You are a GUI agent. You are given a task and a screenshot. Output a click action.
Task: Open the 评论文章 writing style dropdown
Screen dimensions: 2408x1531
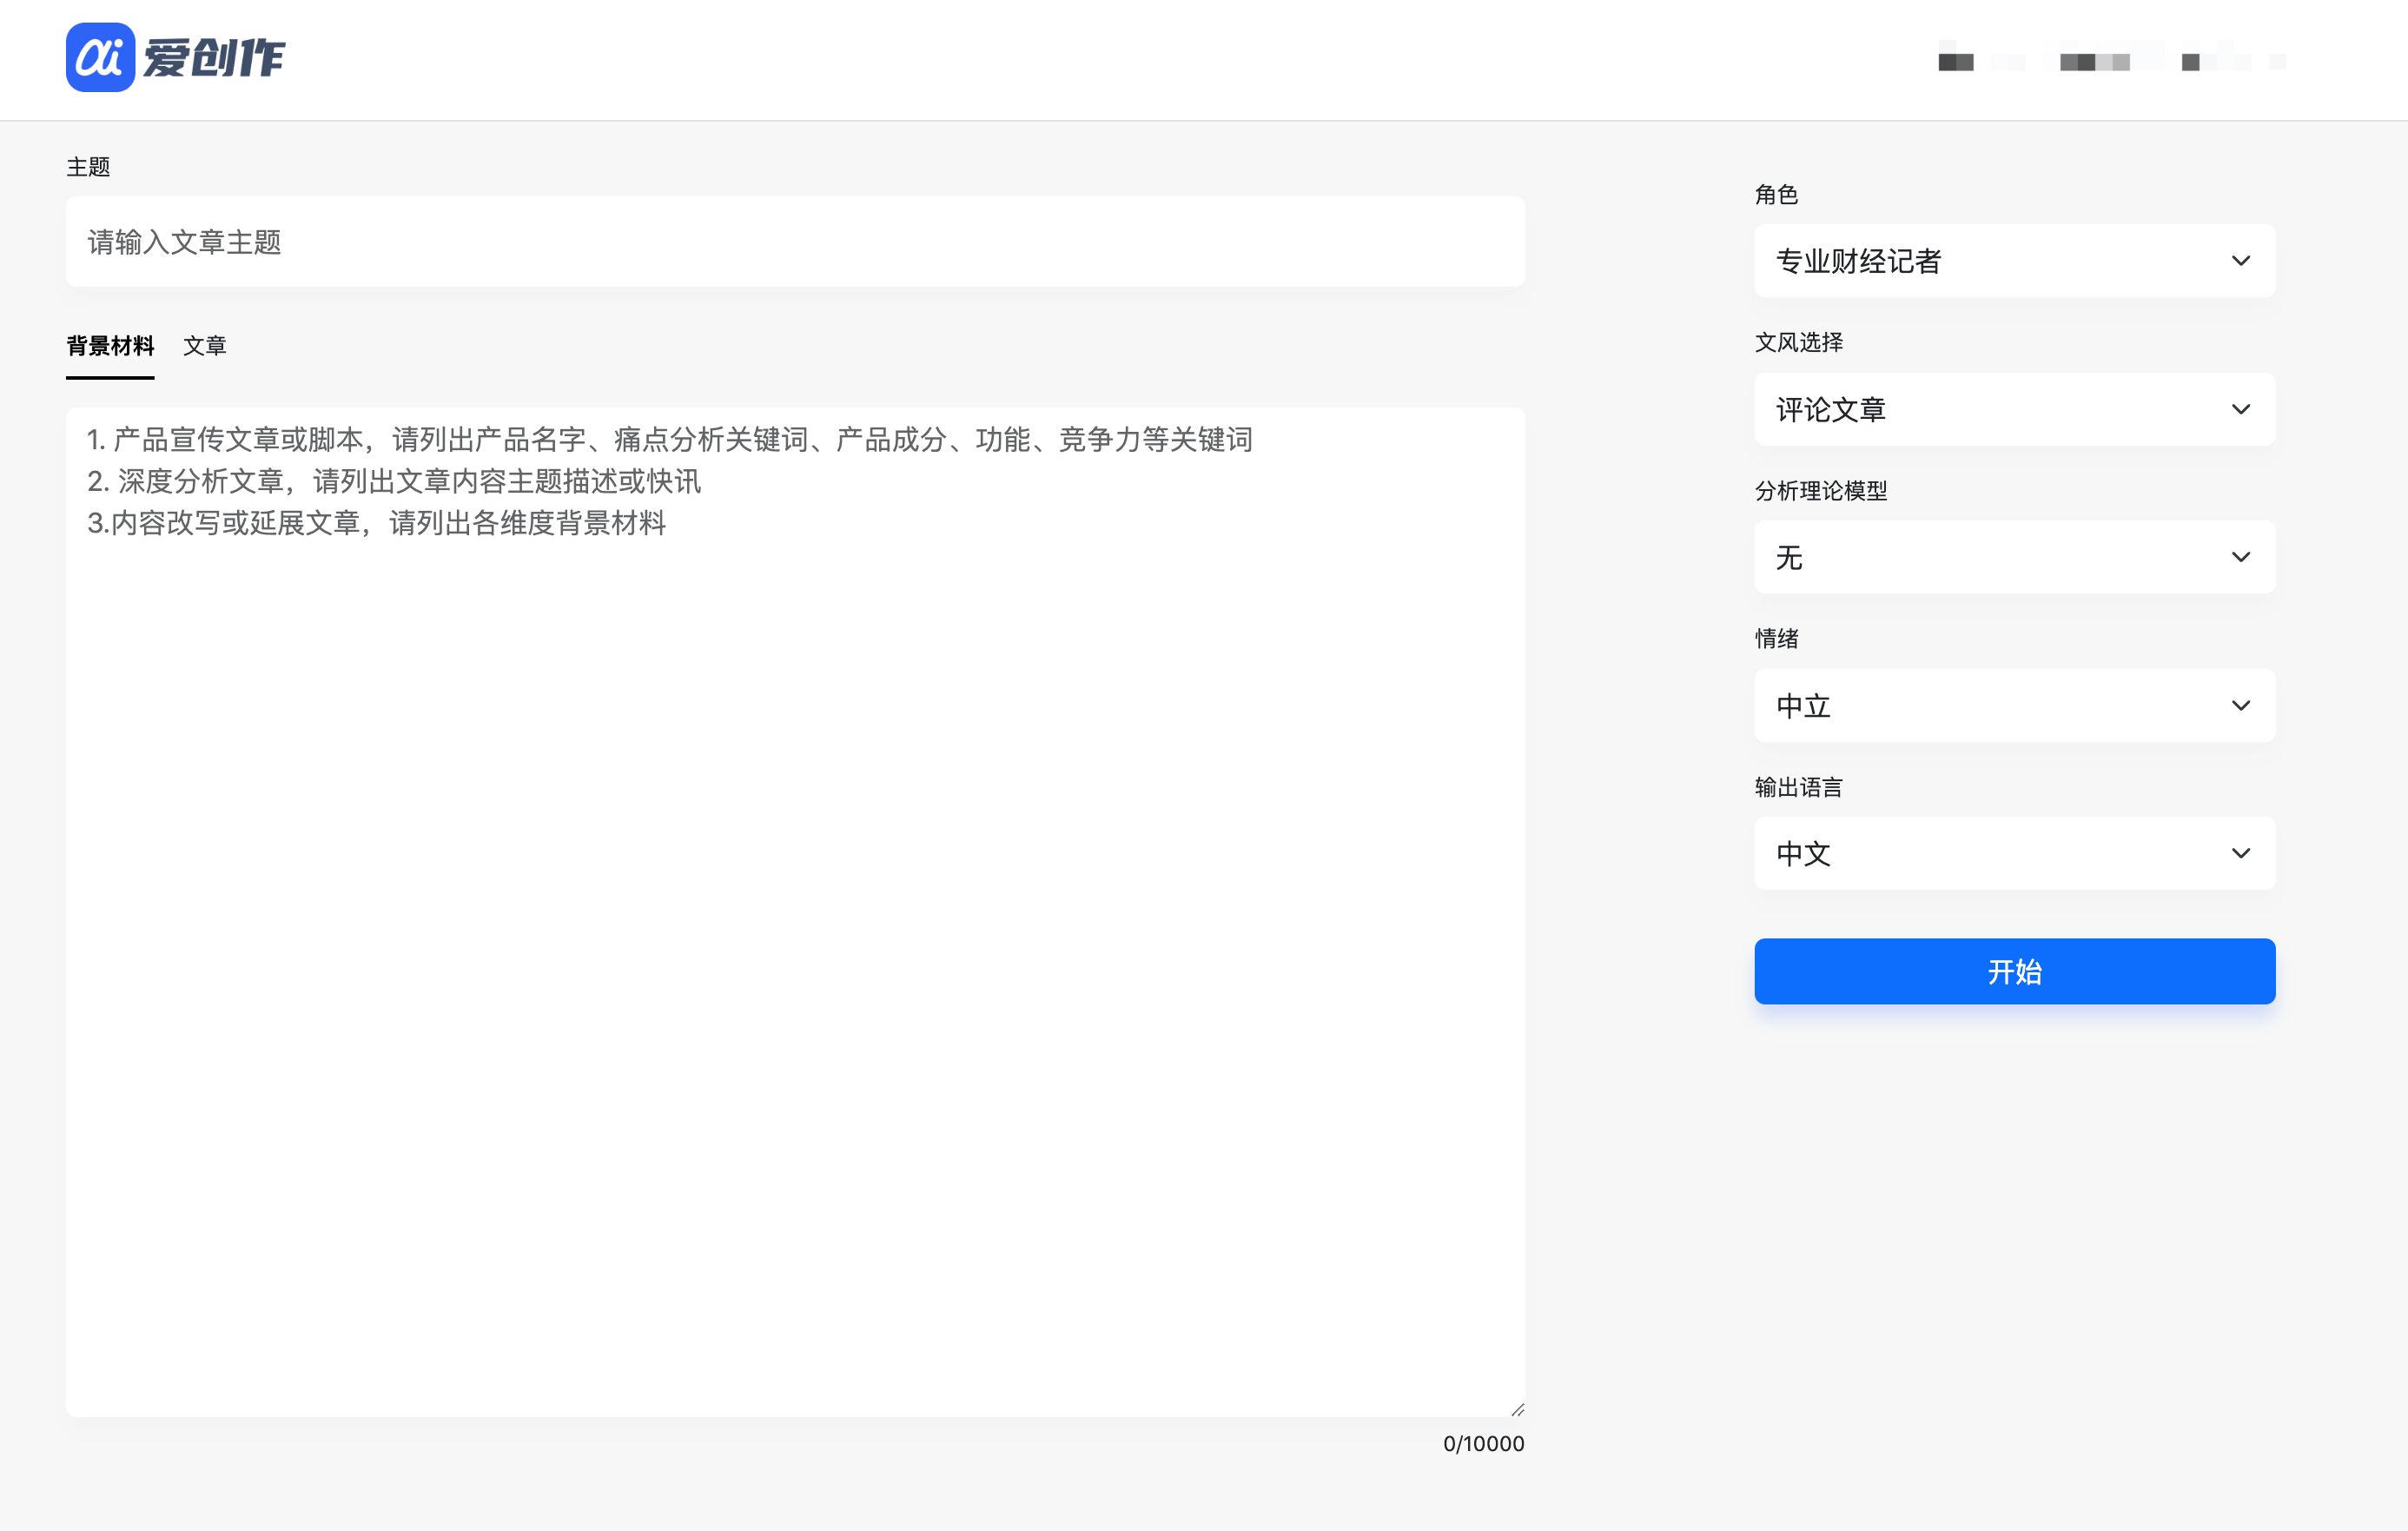1990,409
